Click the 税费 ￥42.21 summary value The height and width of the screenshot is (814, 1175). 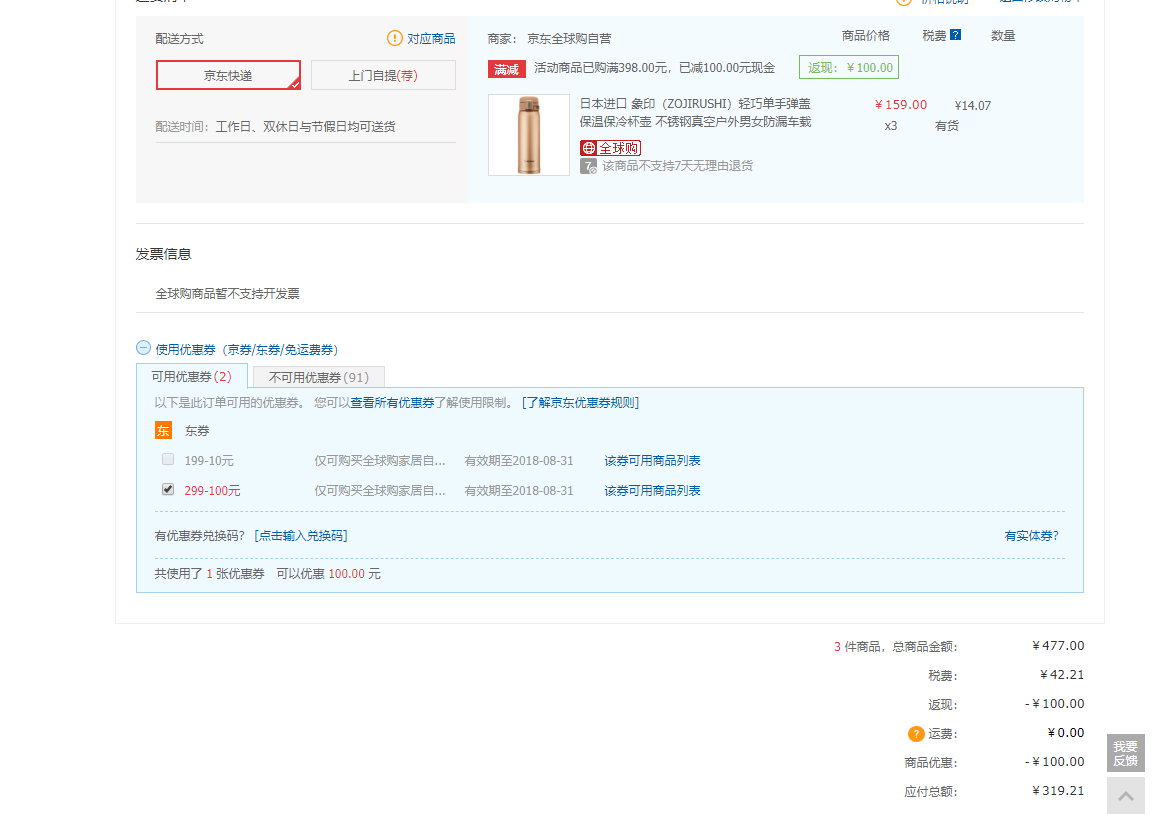click(x=1062, y=675)
